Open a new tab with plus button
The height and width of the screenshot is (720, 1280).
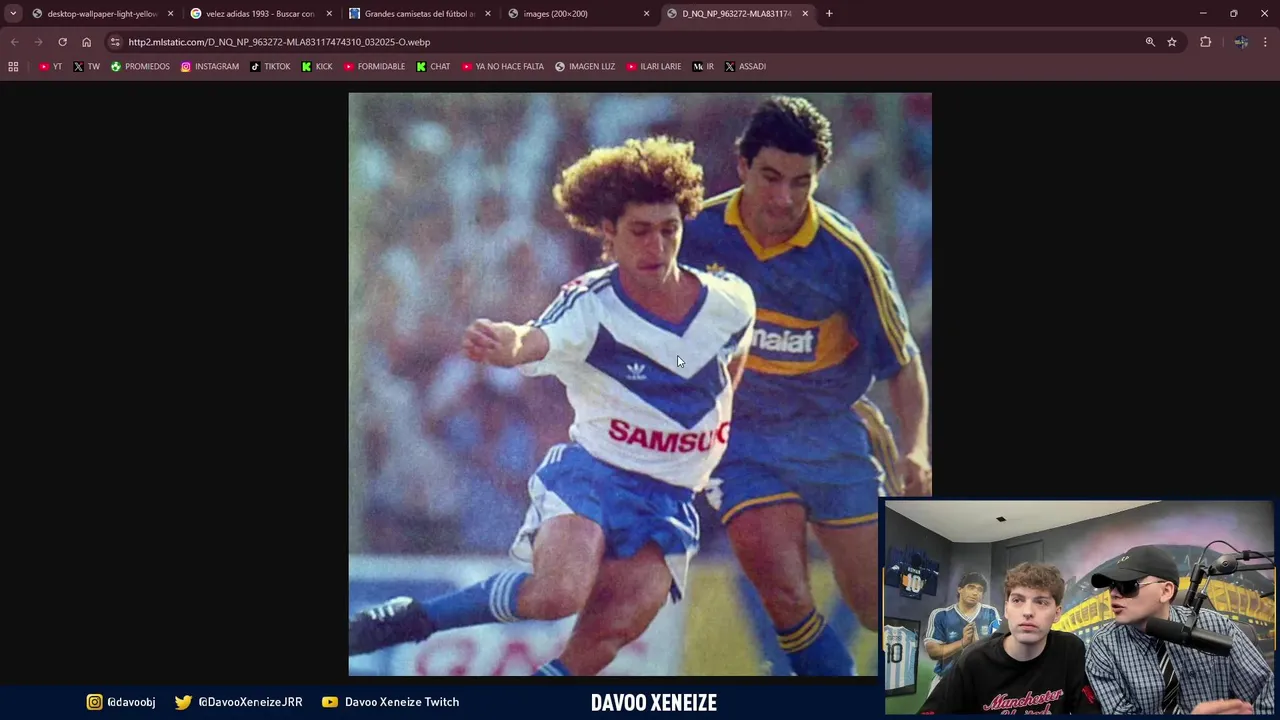pyautogui.click(x=829, y=14)
